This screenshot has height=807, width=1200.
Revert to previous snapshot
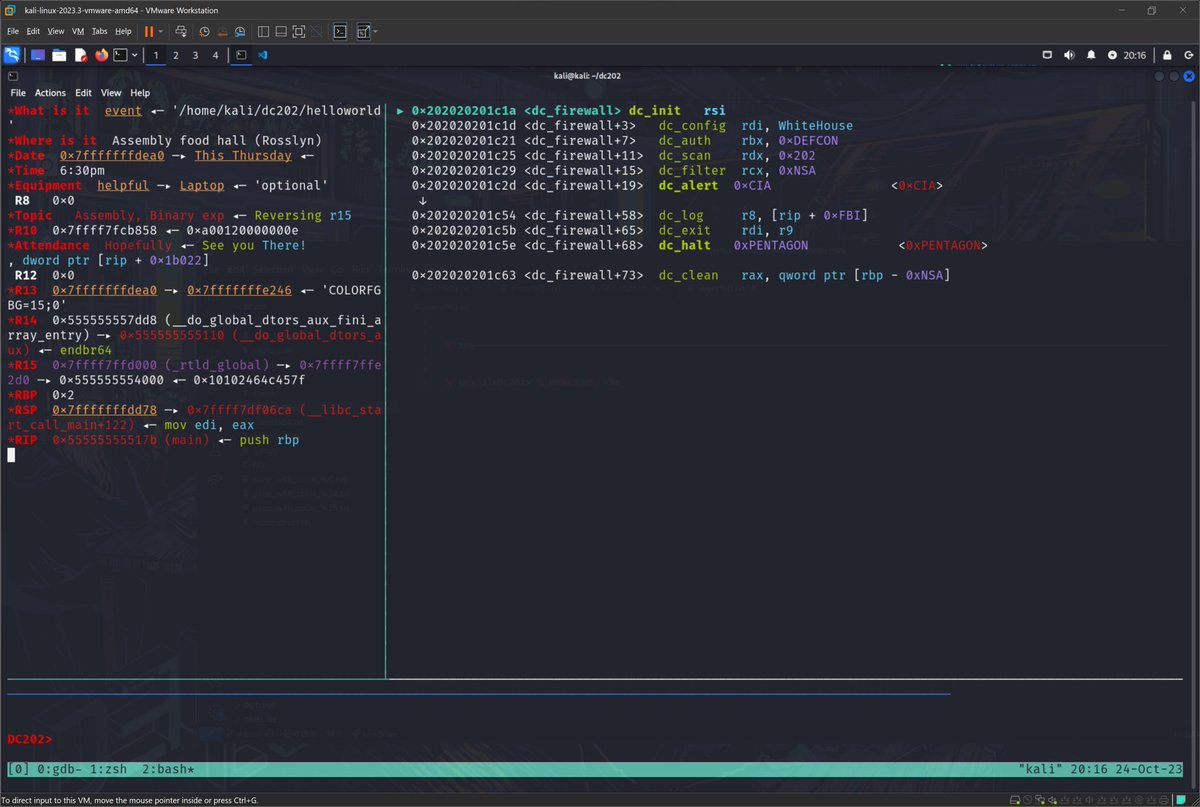coord(222,31)
